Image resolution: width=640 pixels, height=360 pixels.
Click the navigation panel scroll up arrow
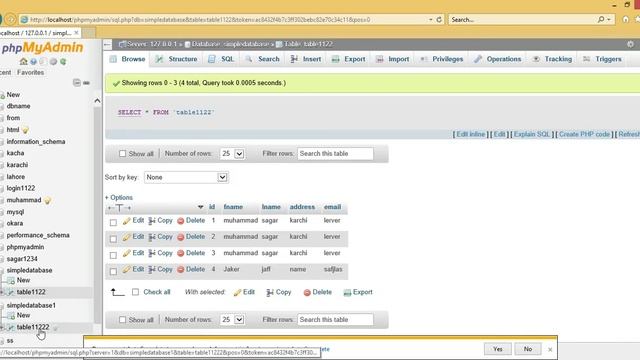tap(97, 100)
